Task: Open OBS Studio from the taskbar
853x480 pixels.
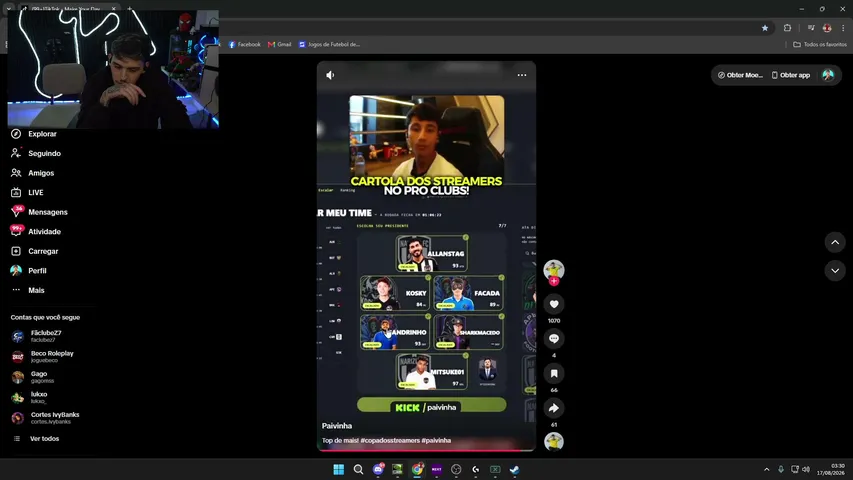Action: [x=456, y=469]
